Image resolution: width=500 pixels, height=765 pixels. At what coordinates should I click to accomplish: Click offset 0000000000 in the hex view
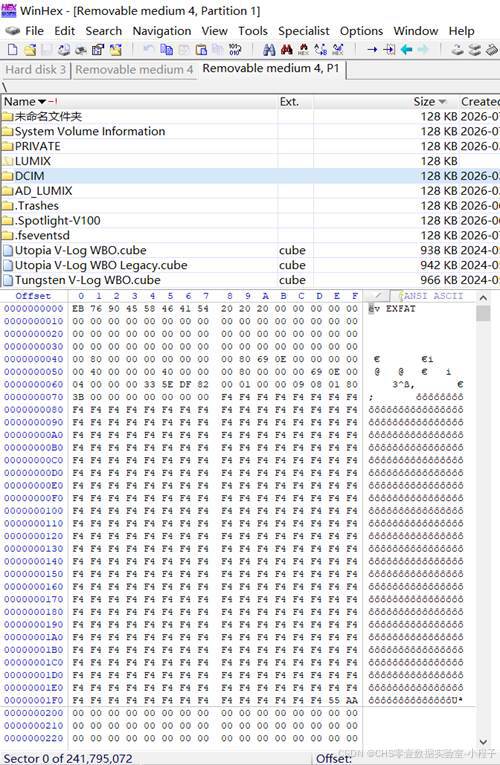[x=34, y=309]
